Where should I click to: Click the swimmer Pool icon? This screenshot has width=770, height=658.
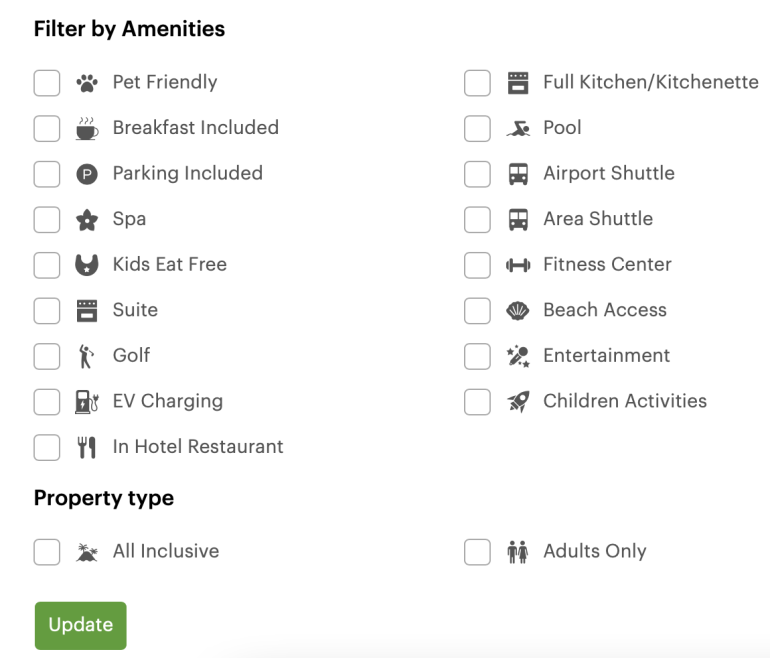point(517,129)
